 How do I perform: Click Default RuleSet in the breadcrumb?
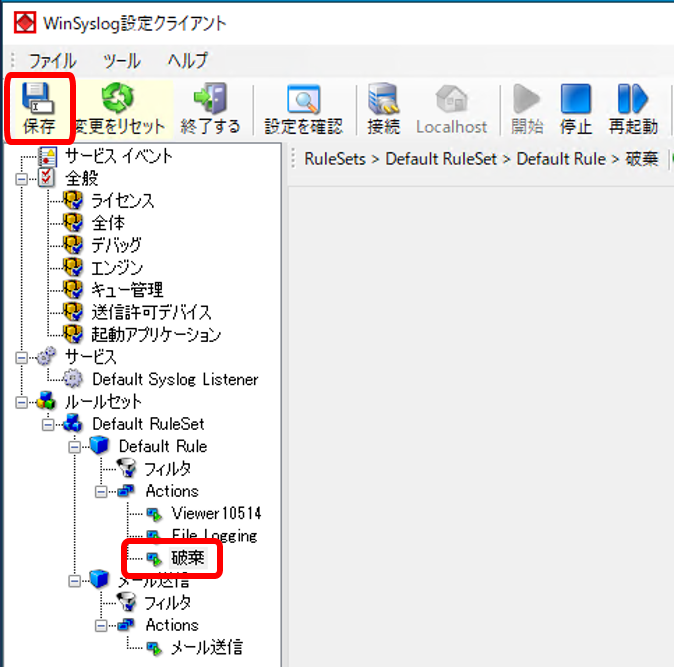441,159
